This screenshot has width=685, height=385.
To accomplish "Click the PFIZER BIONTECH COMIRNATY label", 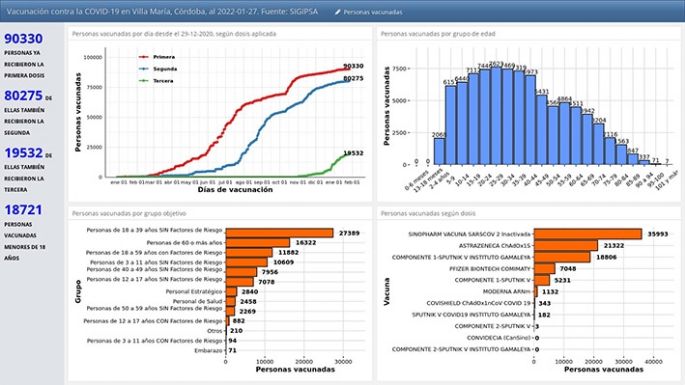I will (490, 269).
